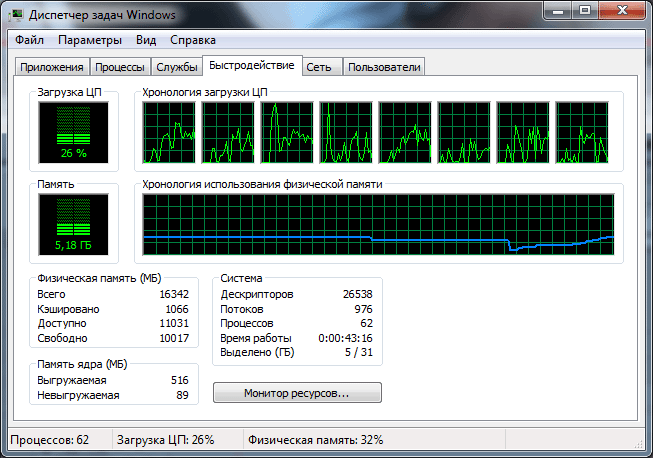Click the Выгружаемая value 516
653x458 pixels.
(x=180, y=380)
